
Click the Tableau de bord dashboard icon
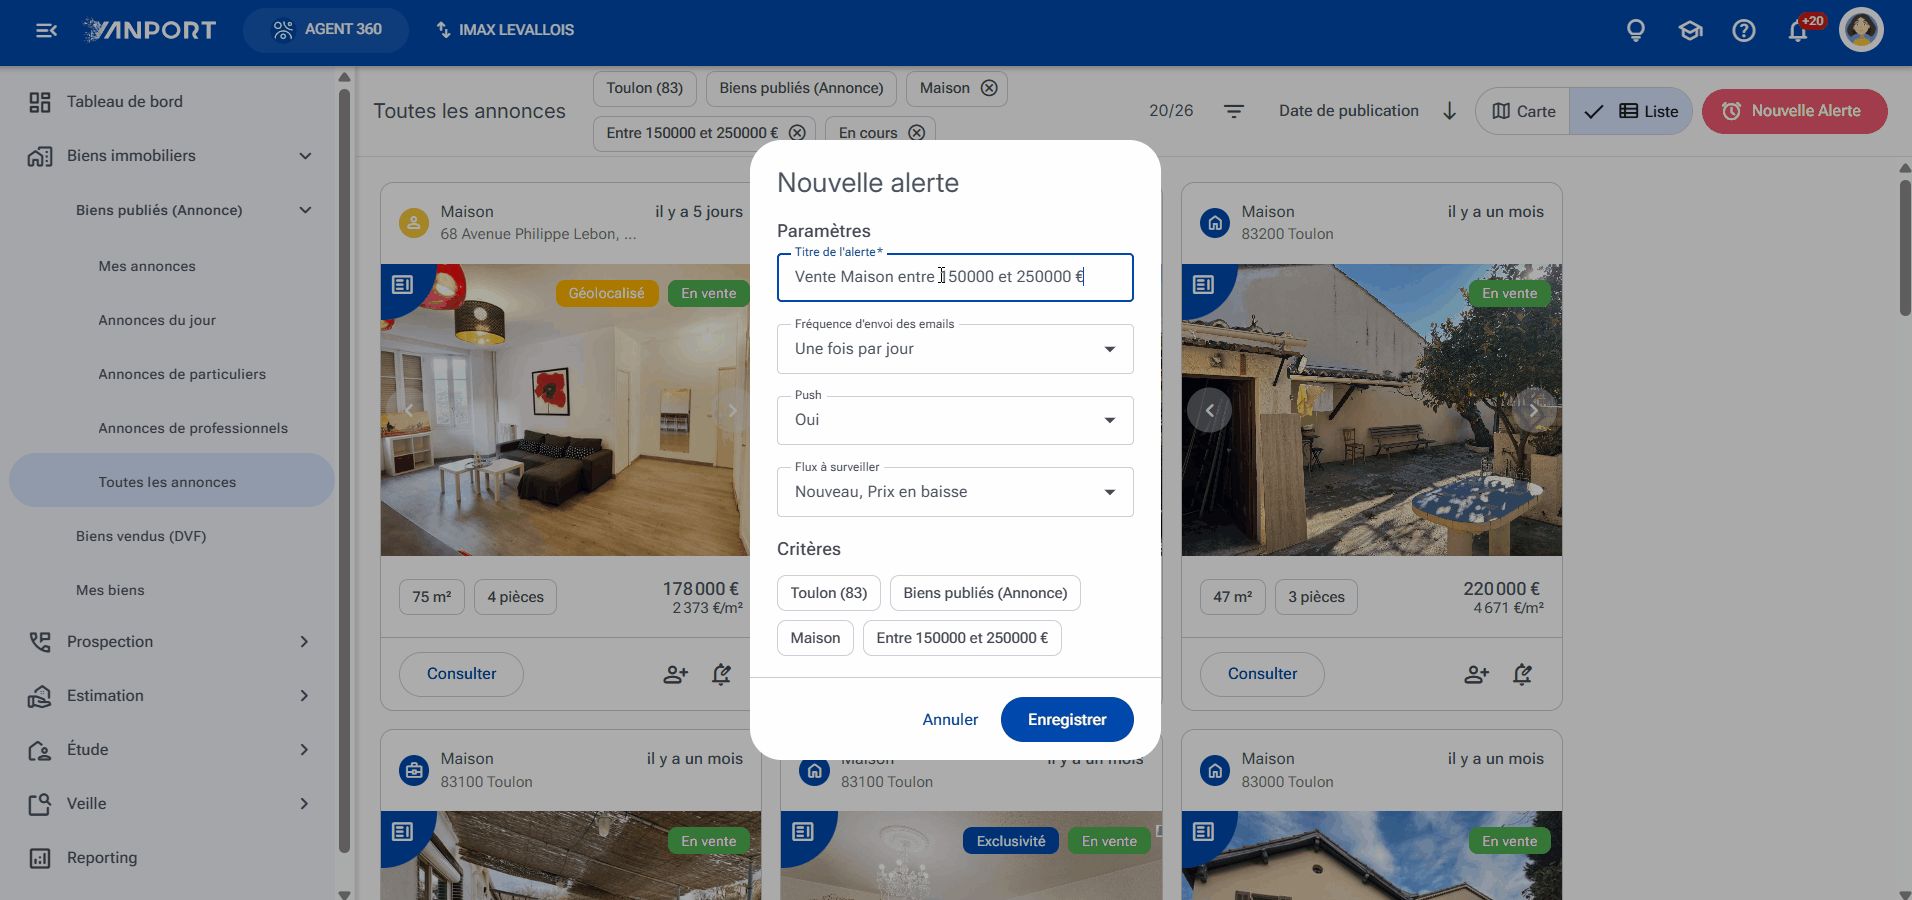click(40, 102)
